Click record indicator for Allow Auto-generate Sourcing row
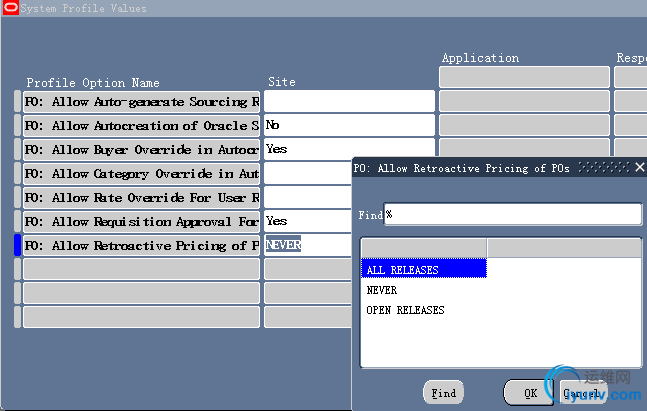647x411 pixels. [17, 102]
